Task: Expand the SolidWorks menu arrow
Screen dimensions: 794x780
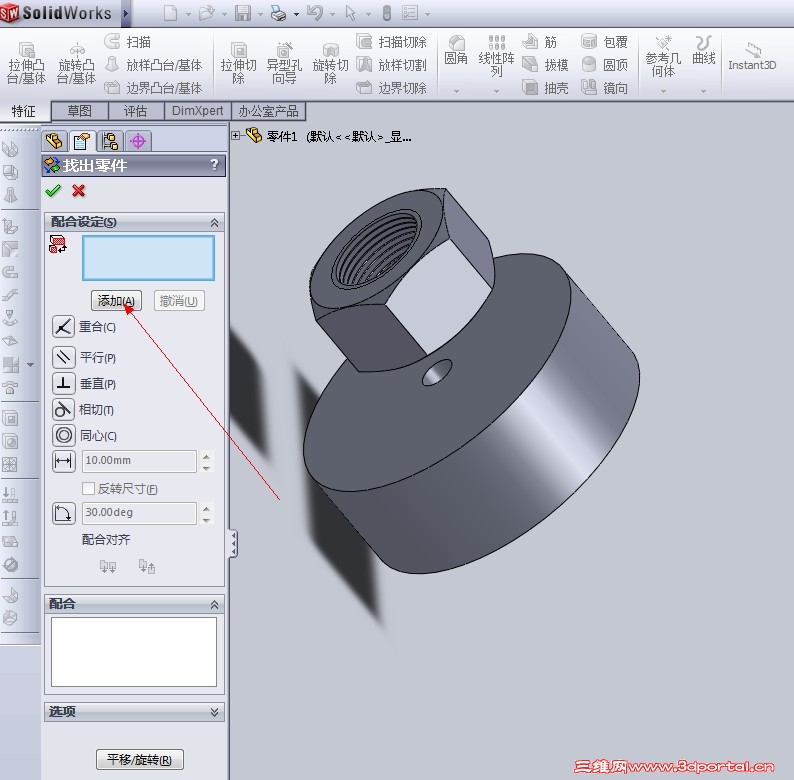Action: pos(126,13)
